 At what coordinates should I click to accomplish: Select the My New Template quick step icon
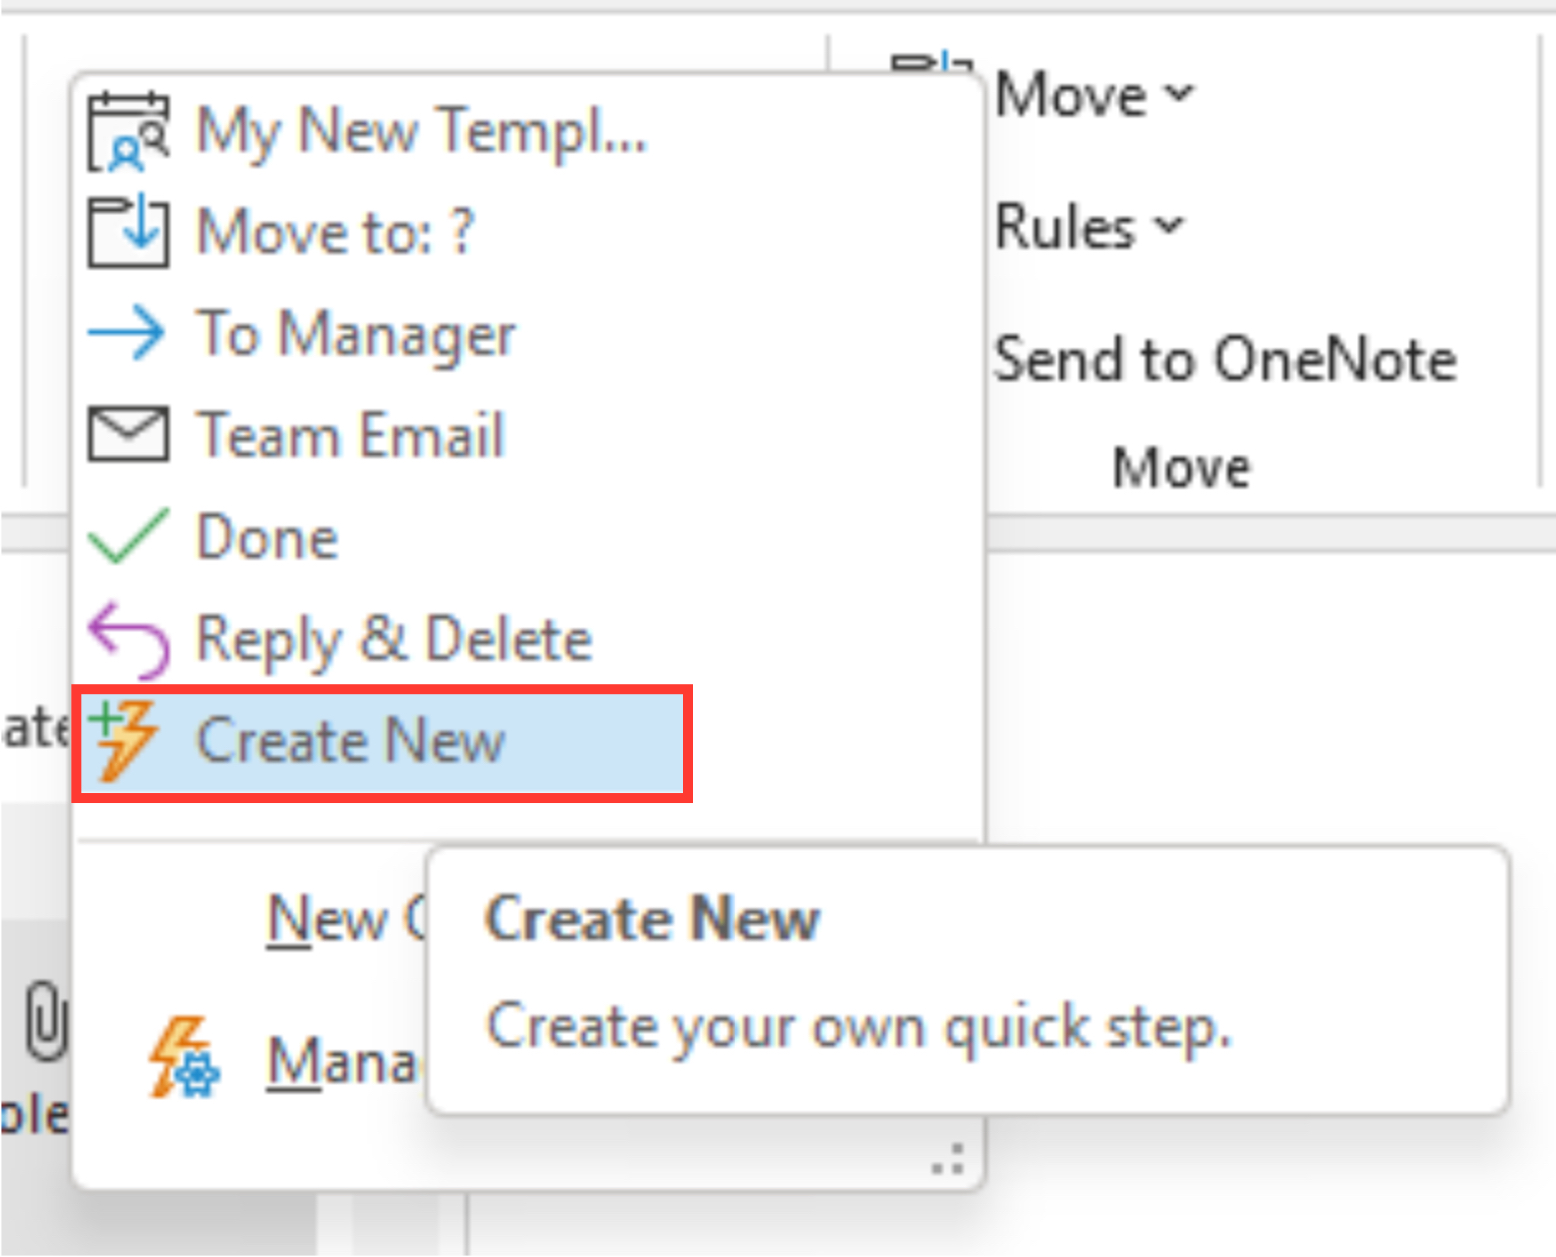[127, 130]
